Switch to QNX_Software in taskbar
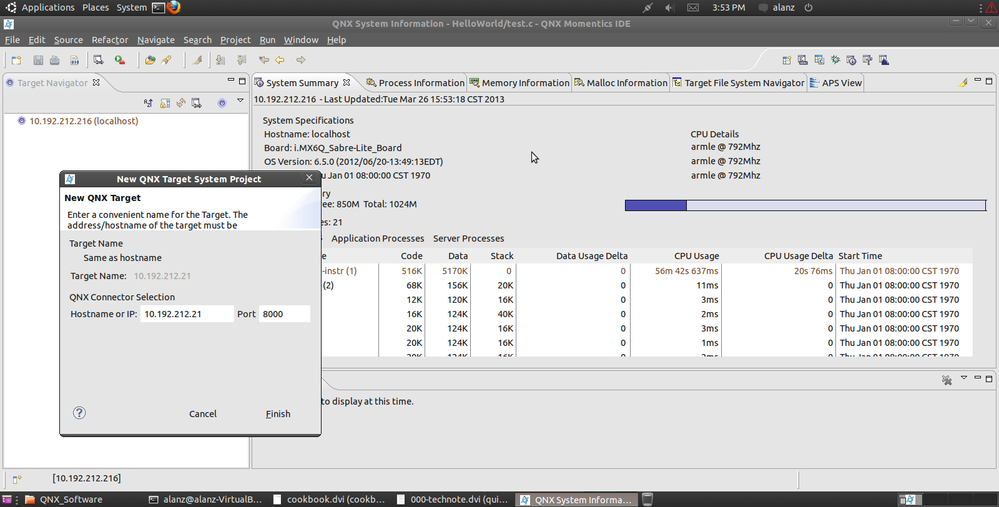This screenshot has width=999, height=507. tap(64, 499)
